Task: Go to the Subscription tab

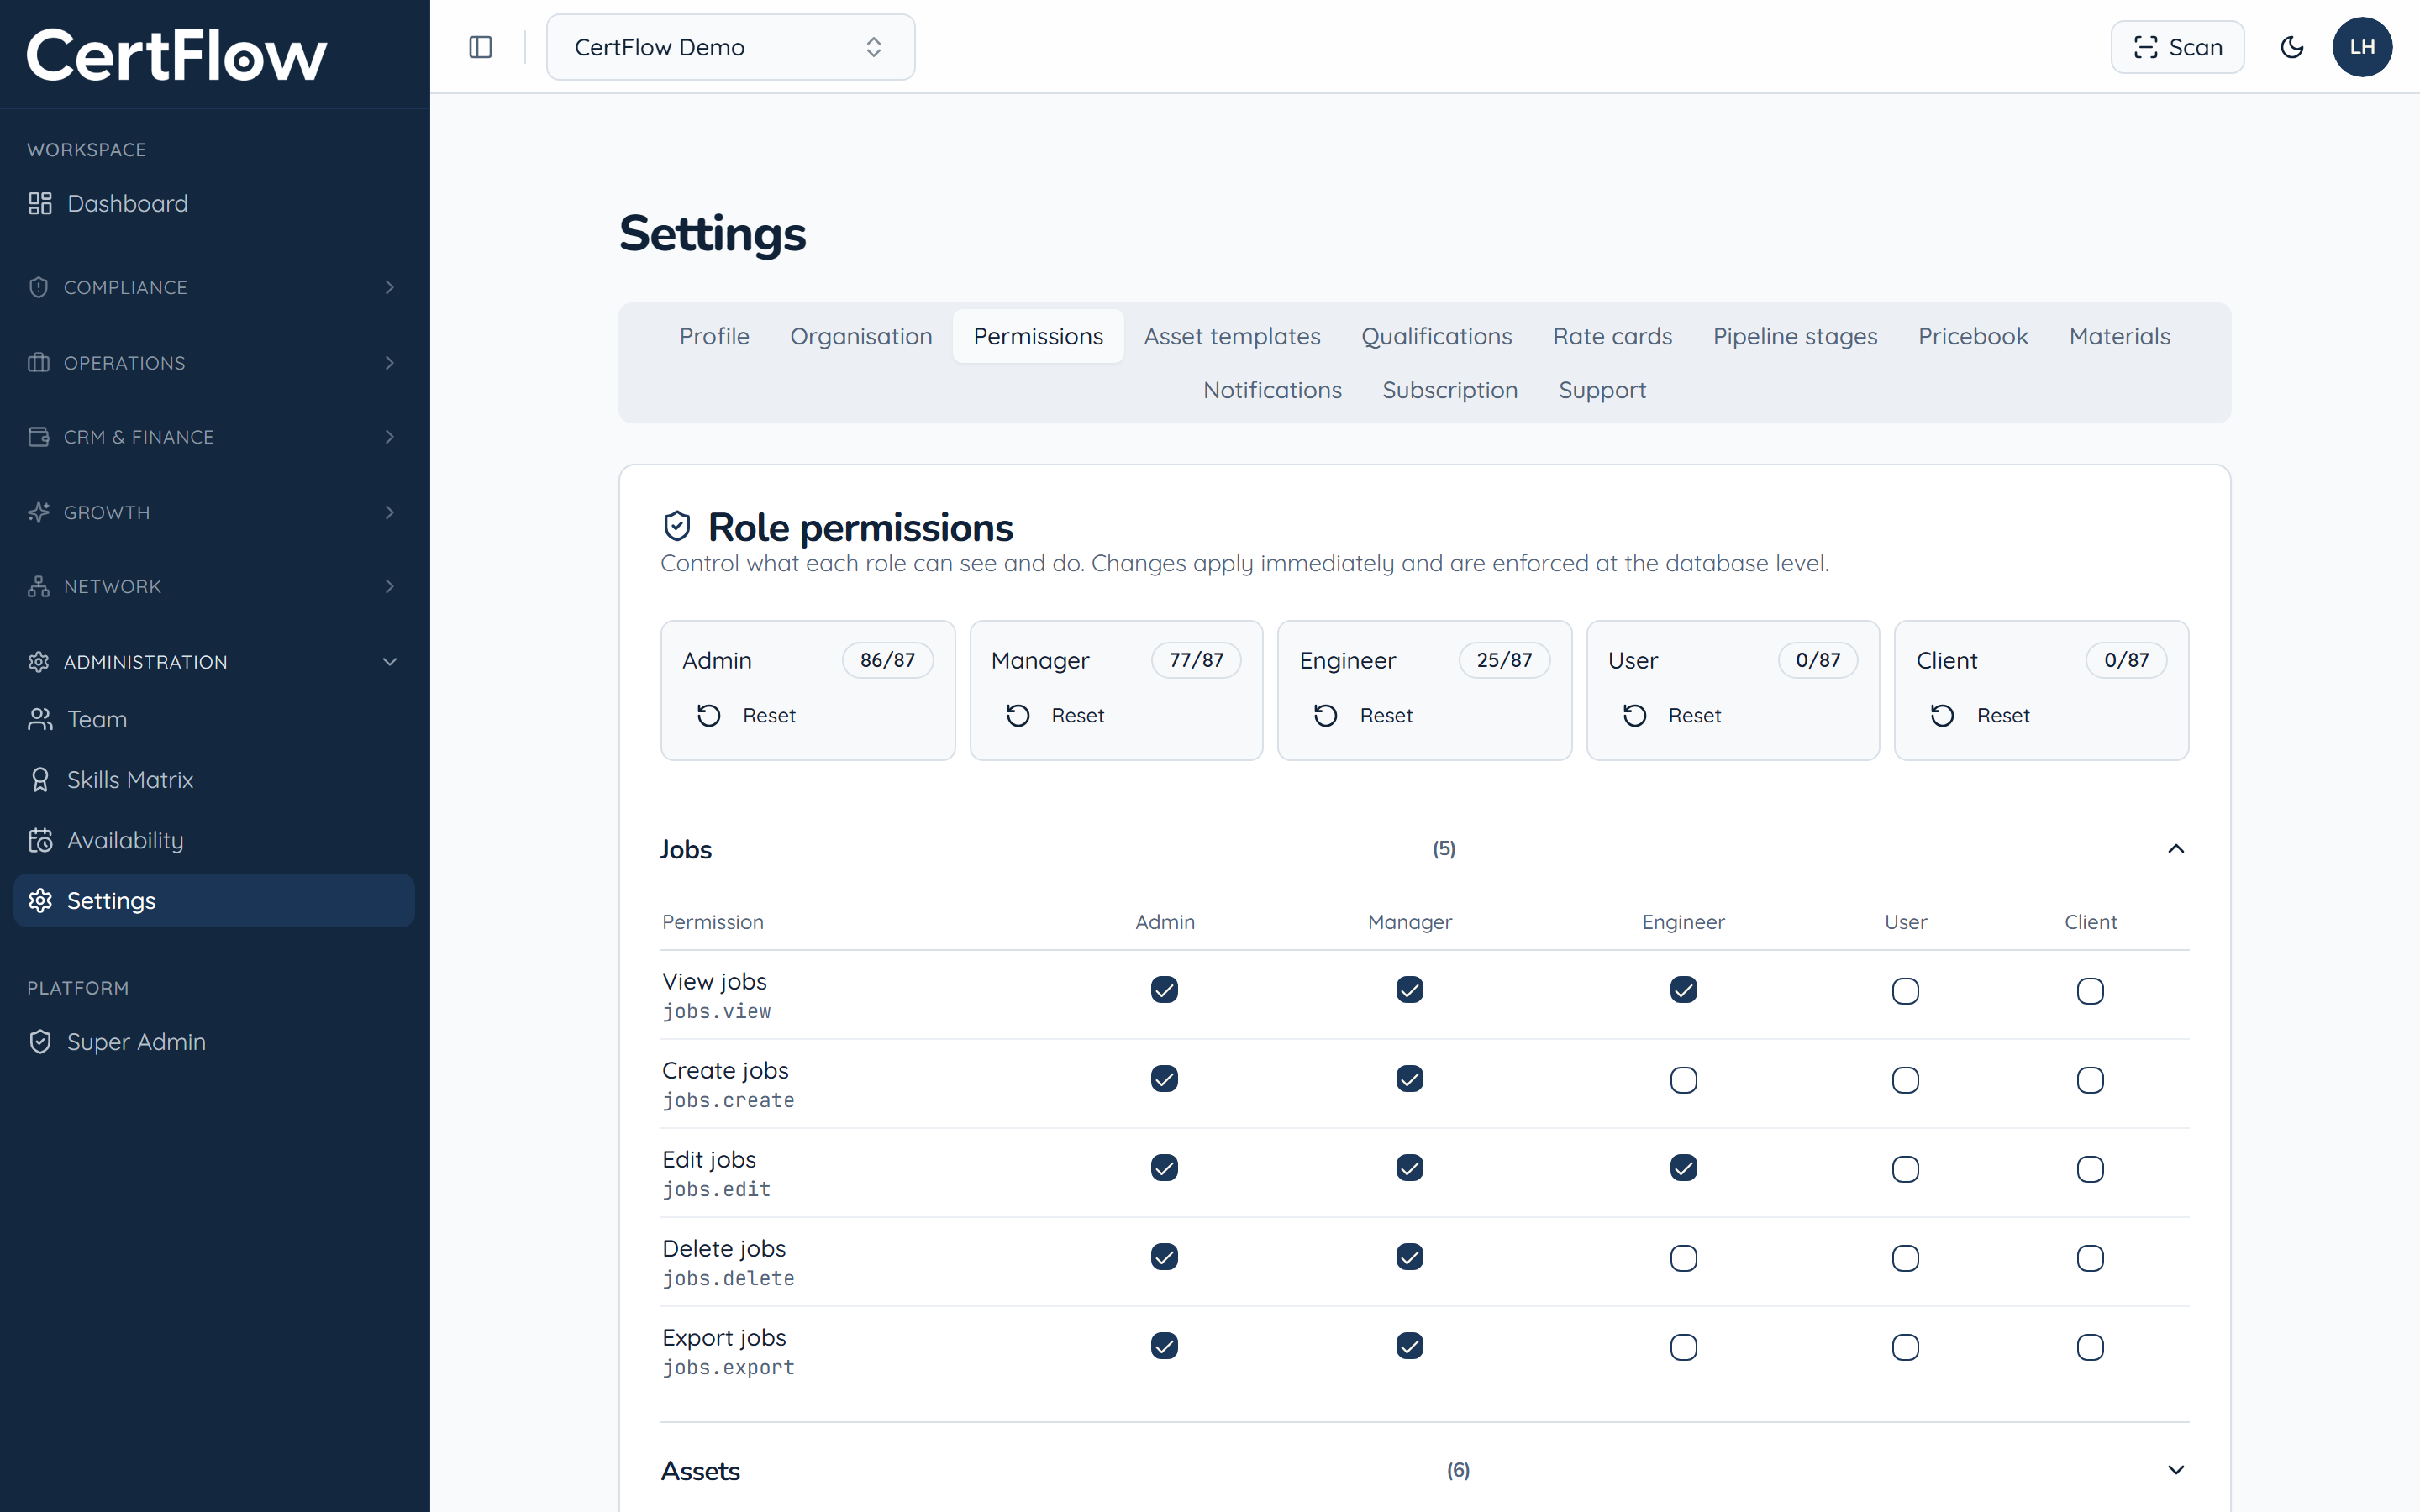Action: pyautogui.click(x=1450, y=390)
